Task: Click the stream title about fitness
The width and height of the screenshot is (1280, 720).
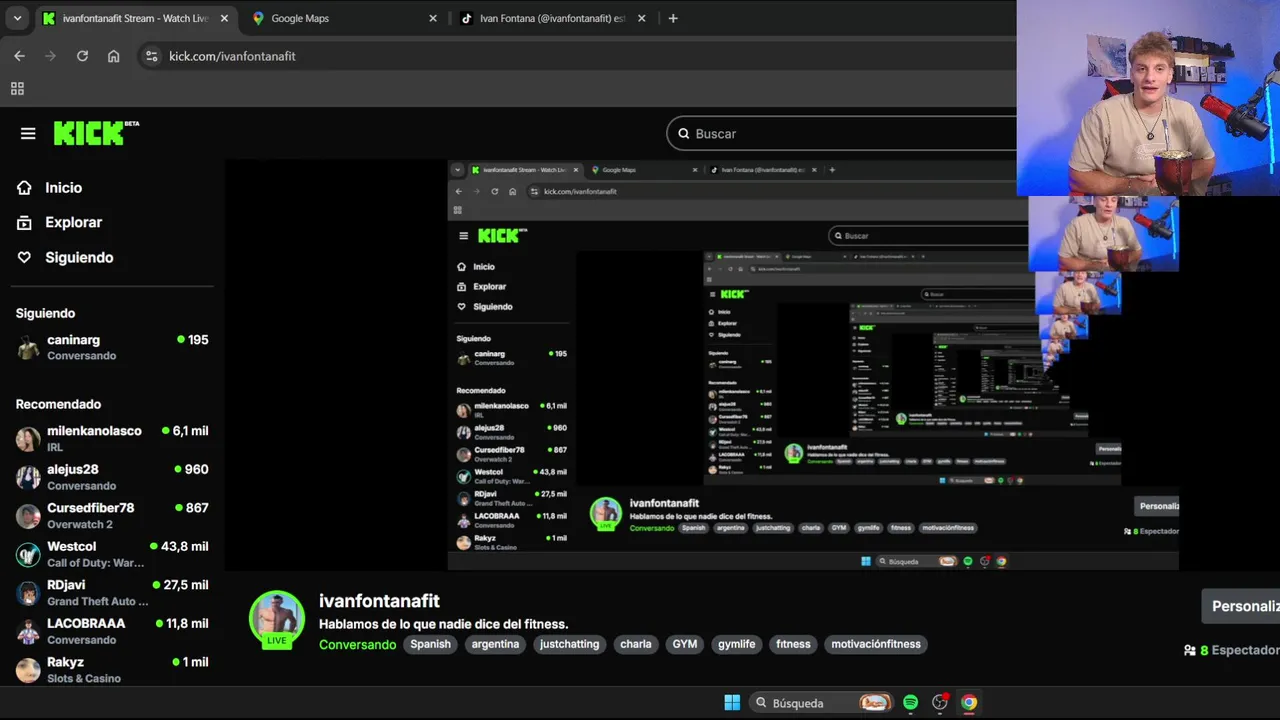Action: [x=443, y=624]
